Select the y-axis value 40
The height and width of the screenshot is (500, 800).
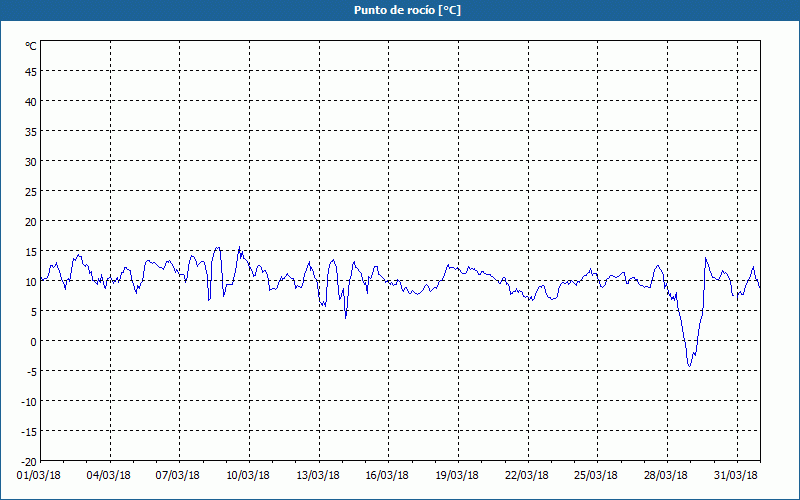(x=31, y=102)
